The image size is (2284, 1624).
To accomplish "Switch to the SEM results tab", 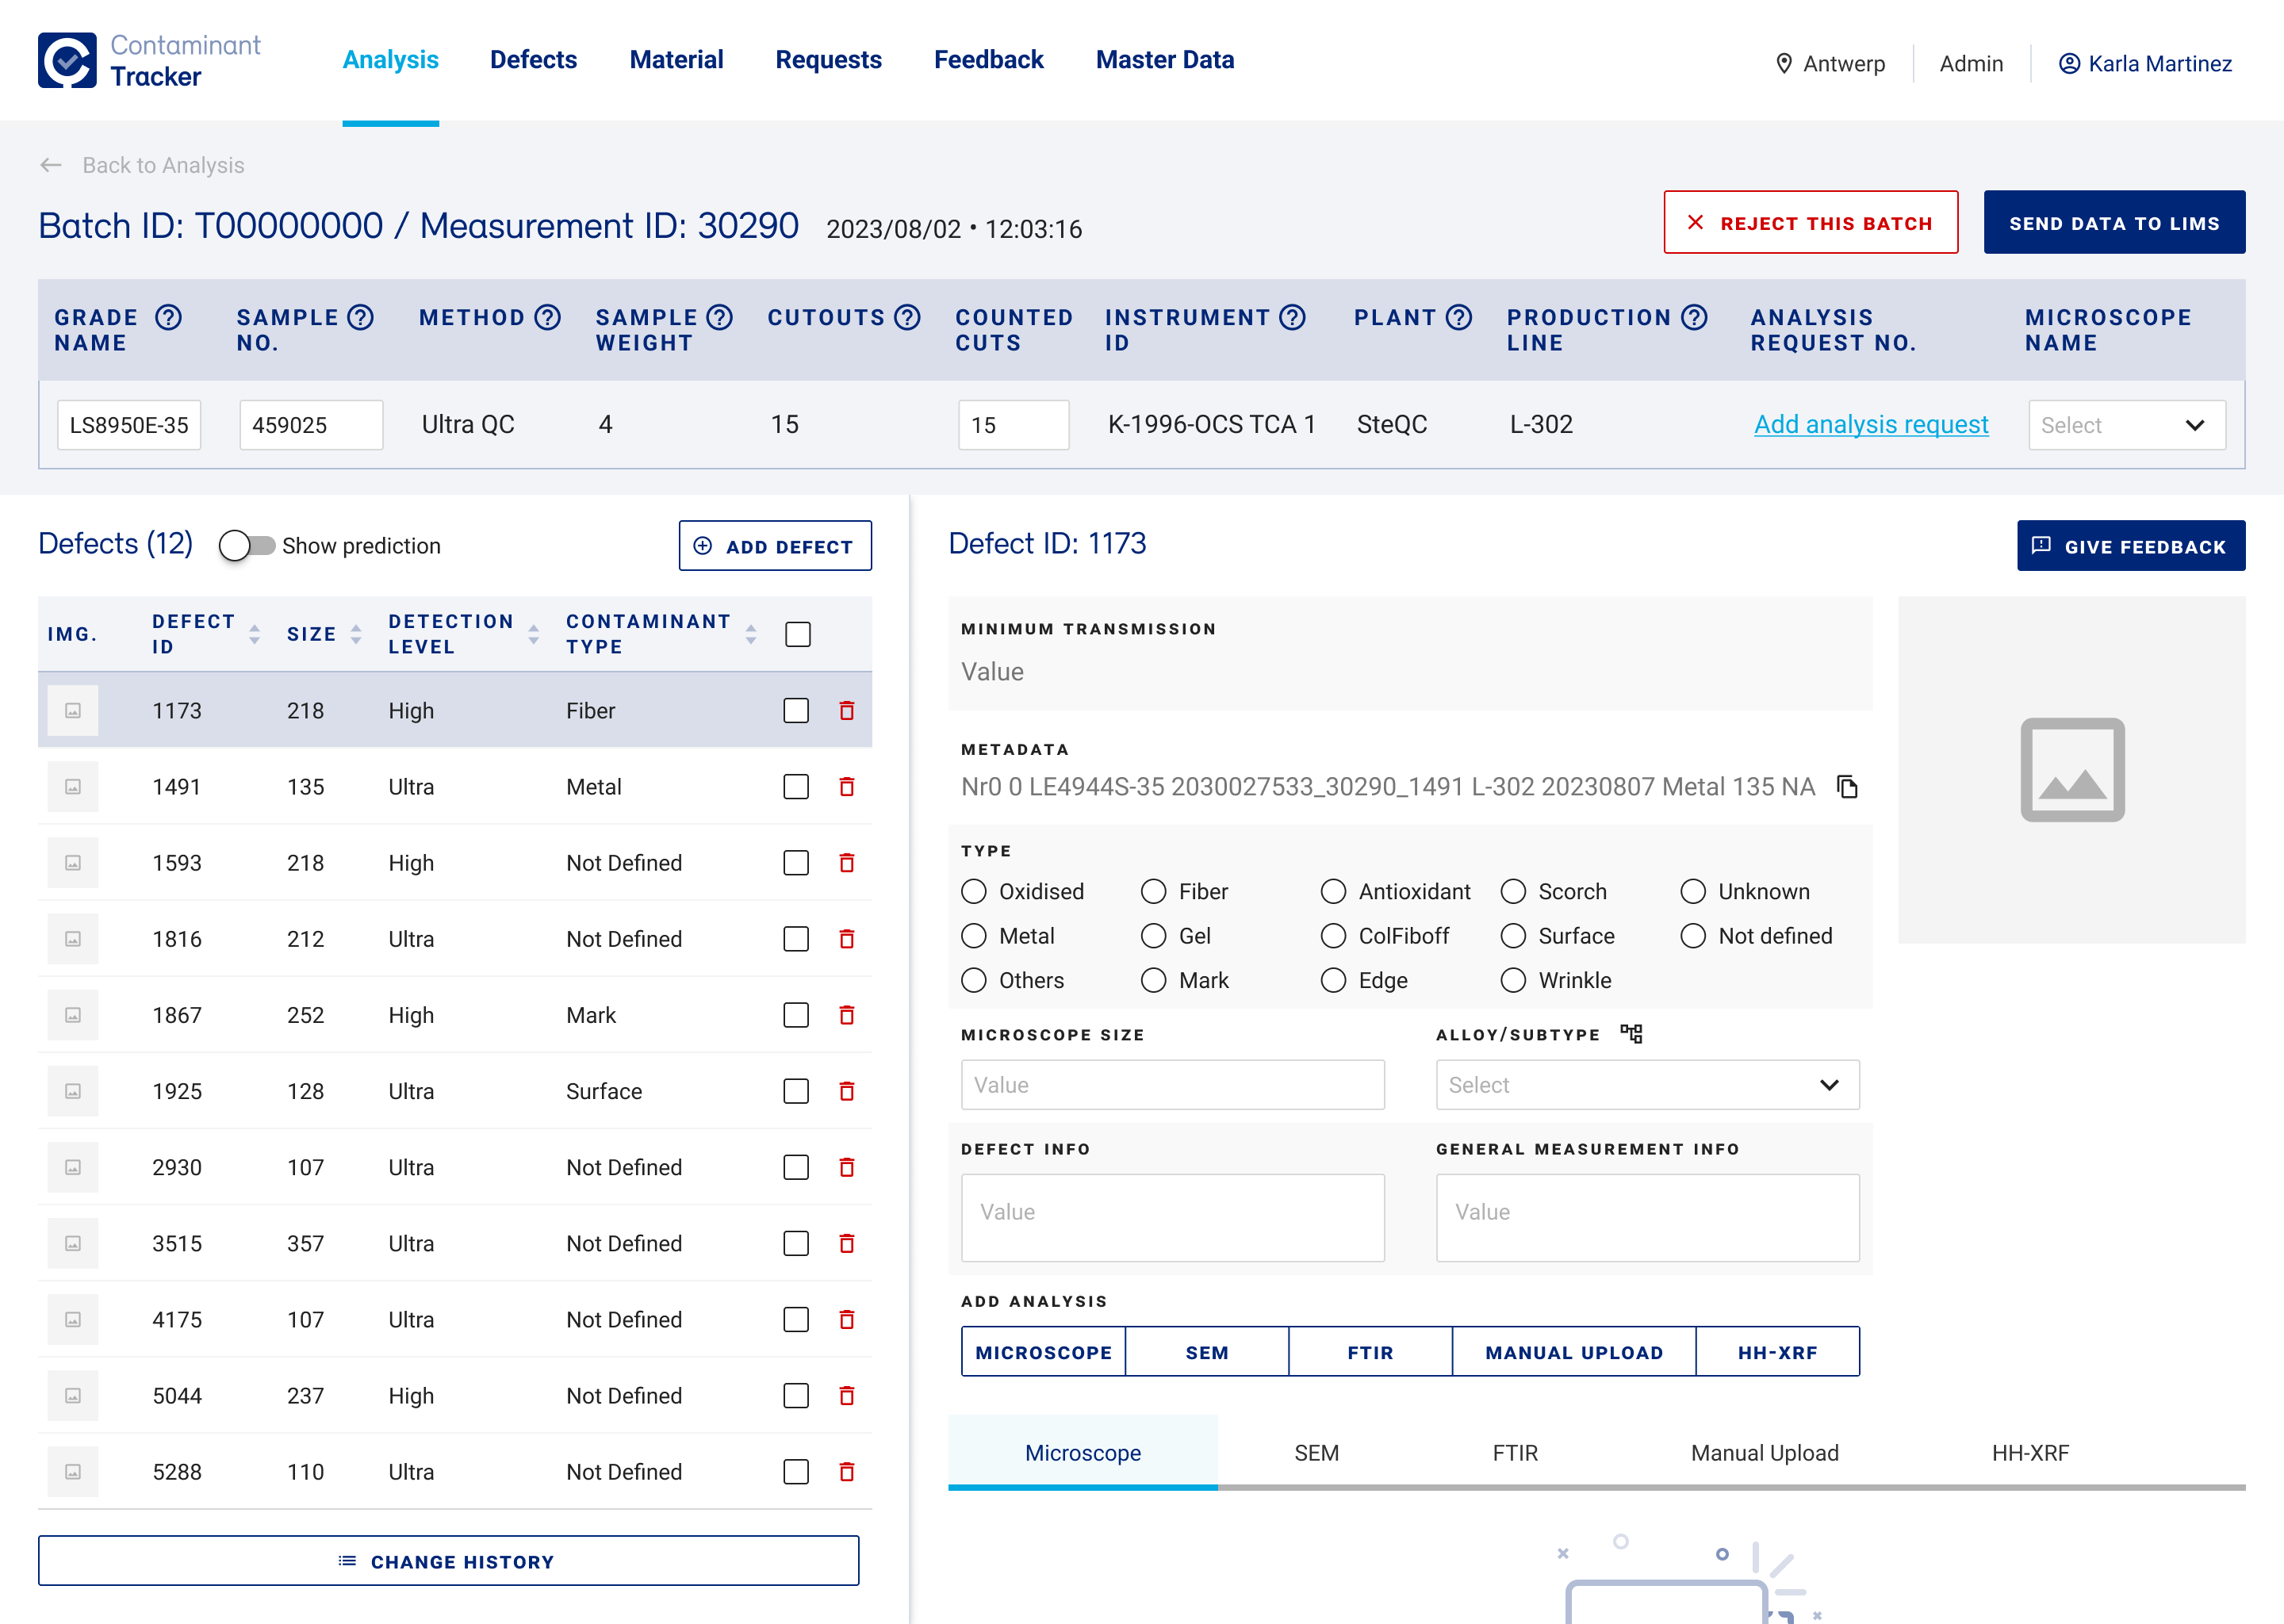I will coord(1315,1453).
